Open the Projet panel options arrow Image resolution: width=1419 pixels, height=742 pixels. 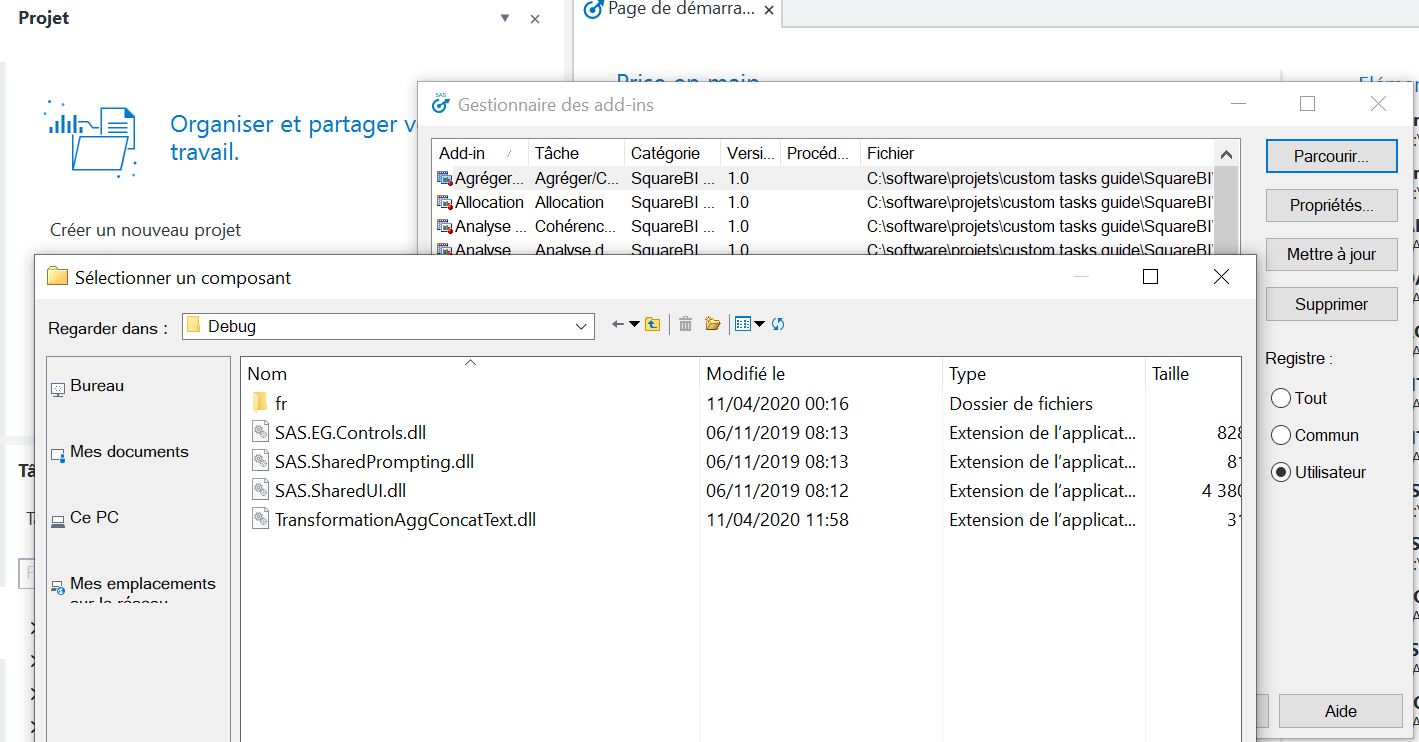[x=505, y=18]
